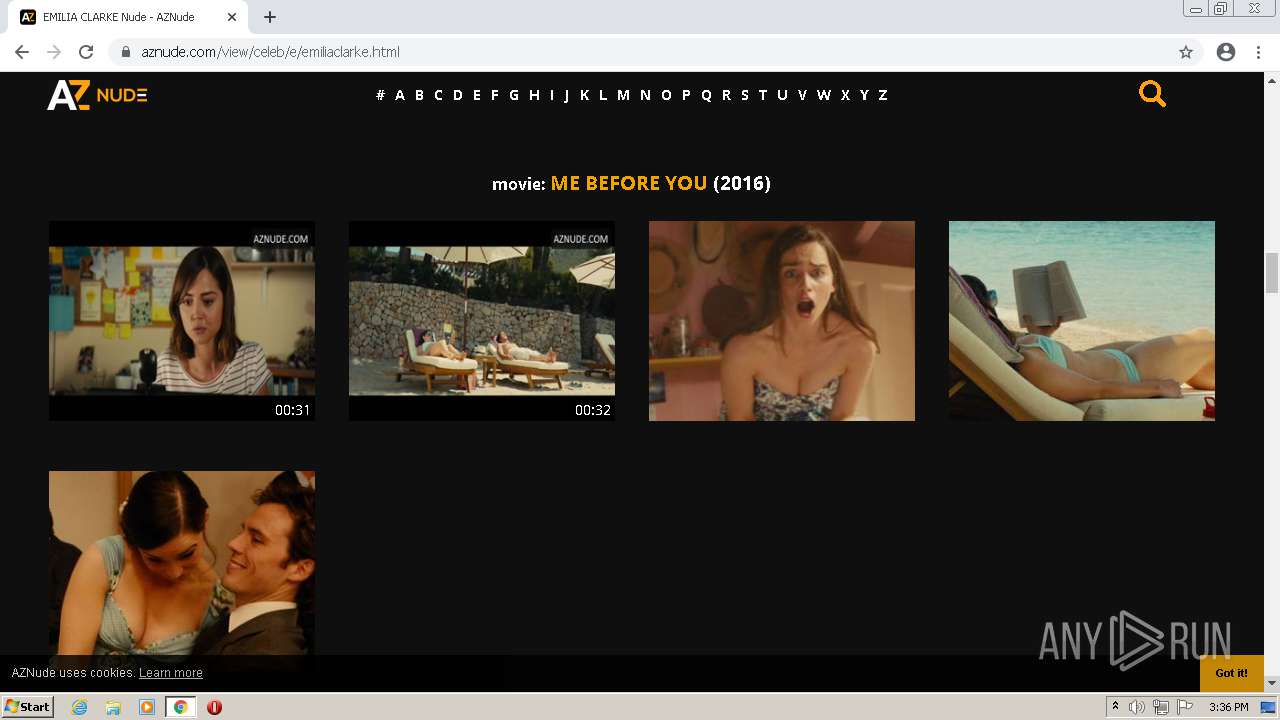This screenshot has height=720, width=1280.
Task: Open a new browser tab with plus
Action: tap(270, 17)
